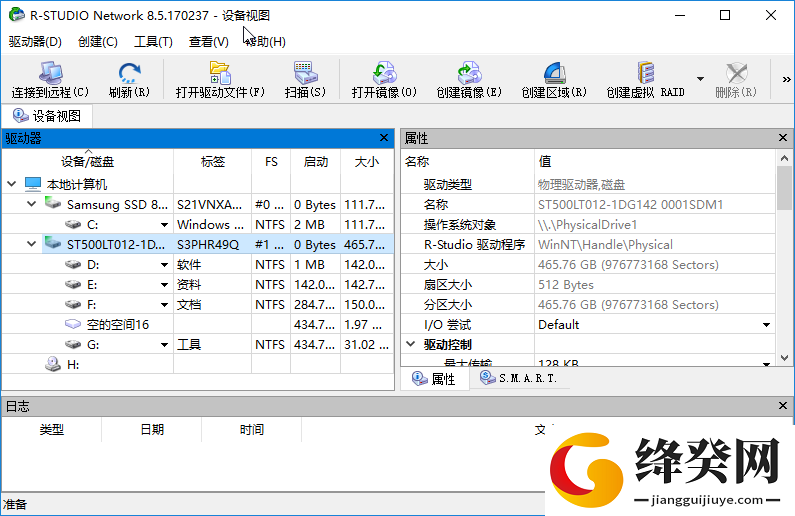The height and width of the screenshot is (516, 795).
Task: Click 创建镜像 toolbar icon
Action: (x=469, y=72)
